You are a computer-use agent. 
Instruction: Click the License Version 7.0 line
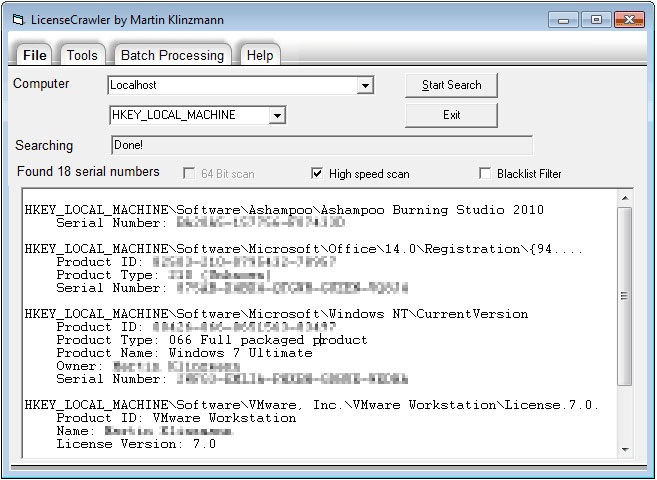[136, 444]
